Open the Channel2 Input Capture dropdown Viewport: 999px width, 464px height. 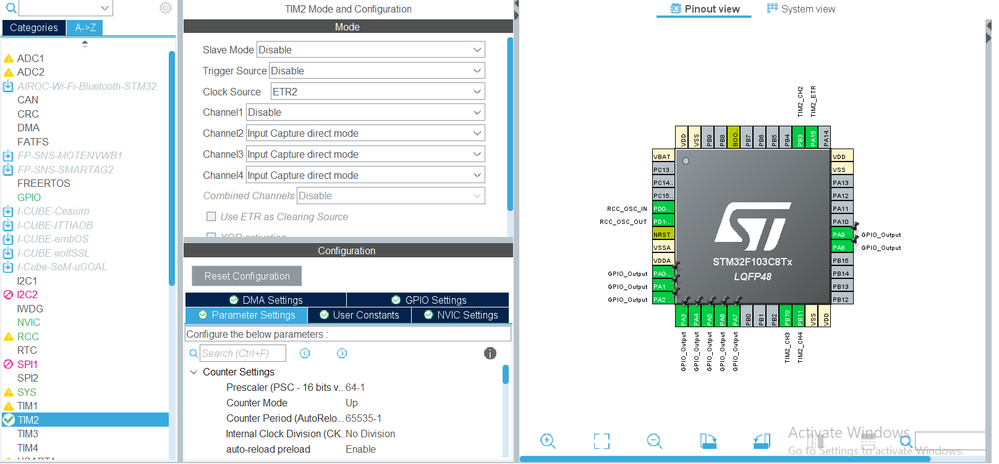tap(366, 133)
